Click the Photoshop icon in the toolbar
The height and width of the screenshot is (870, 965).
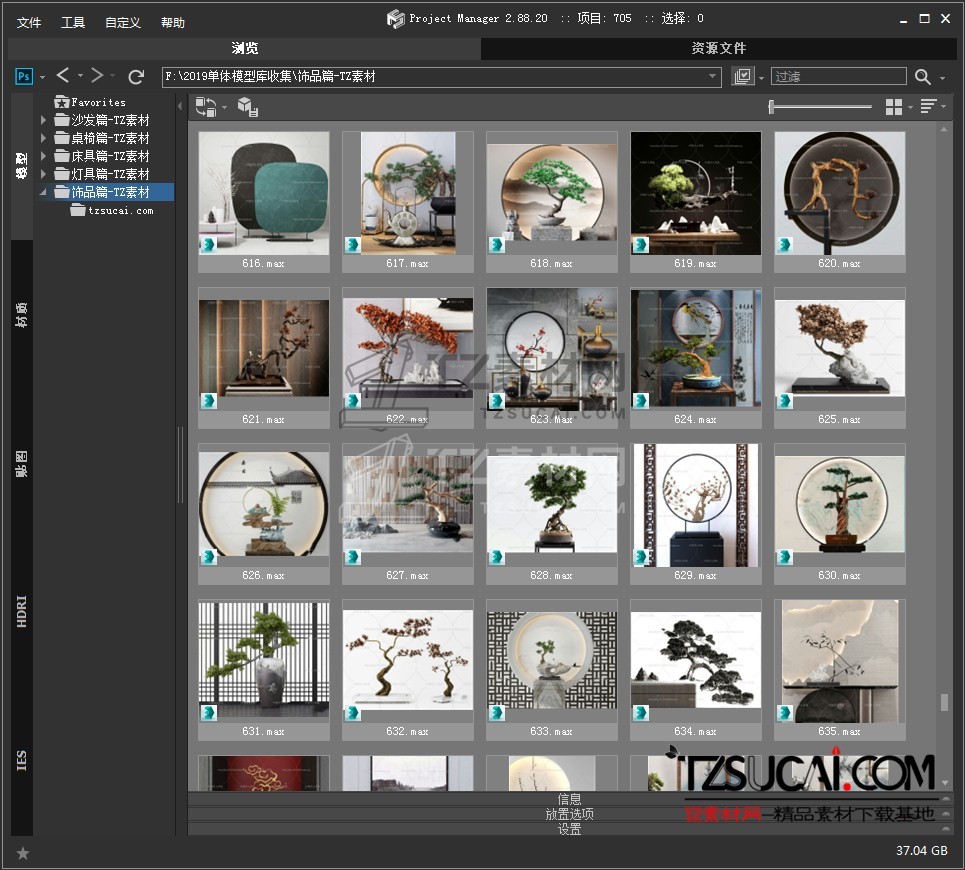24,76
